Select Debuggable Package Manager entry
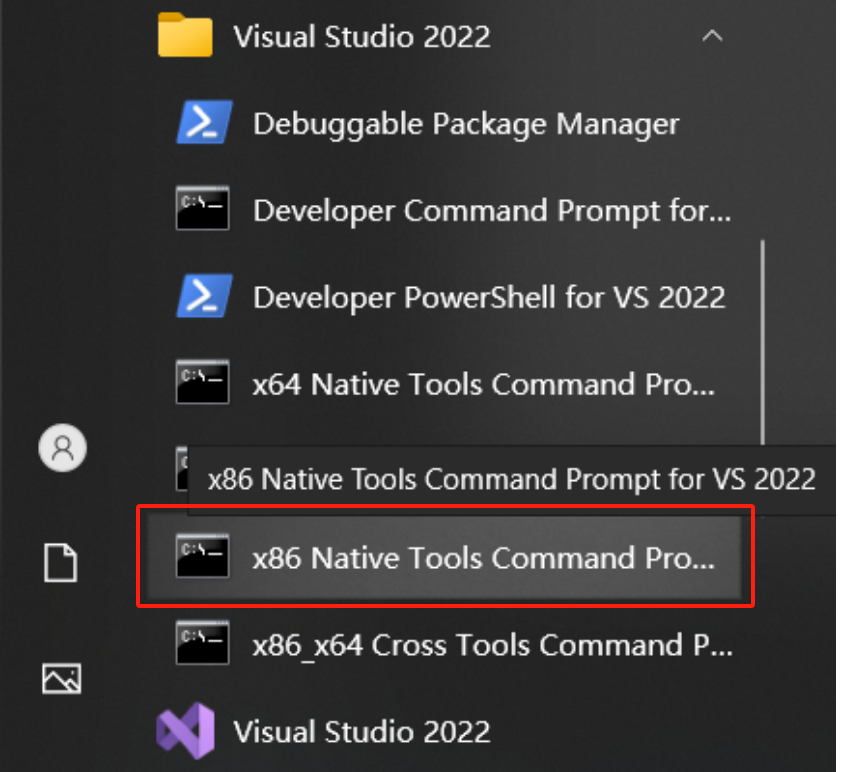The image size is (841, 772). (466, 124)
